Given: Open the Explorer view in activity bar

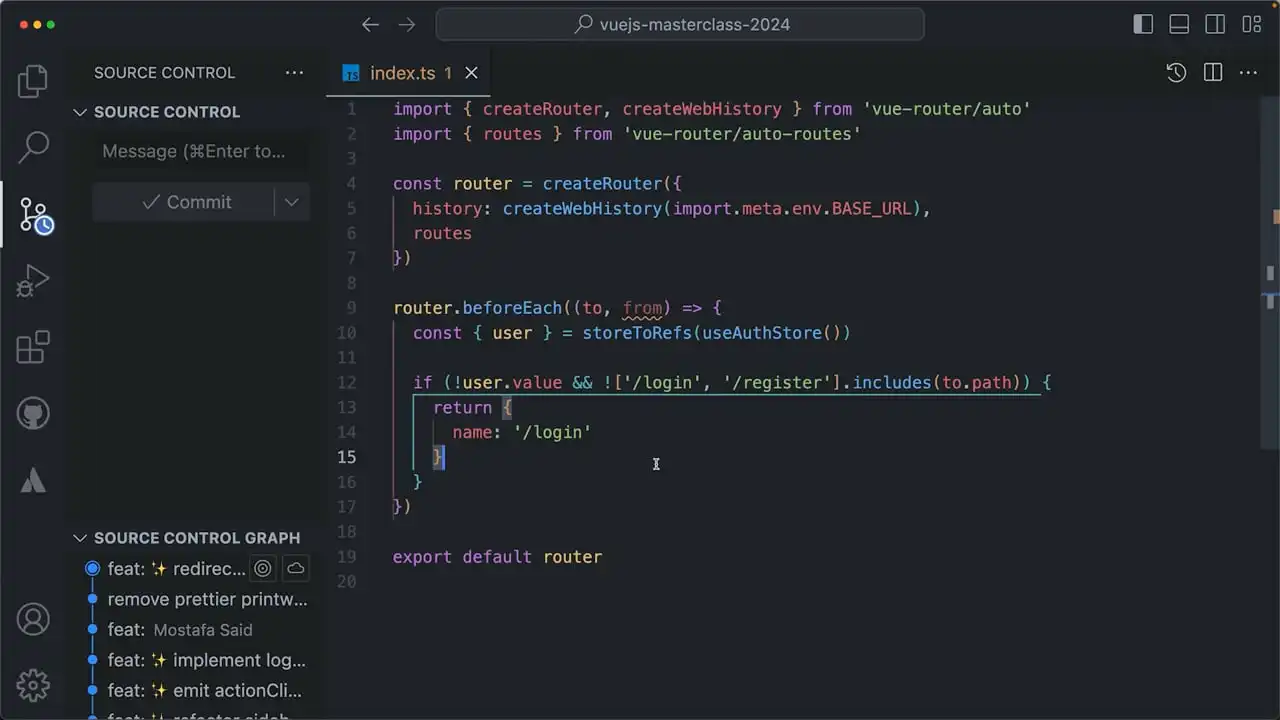Looking at the screenshot, I should click(x=33, y=81).
